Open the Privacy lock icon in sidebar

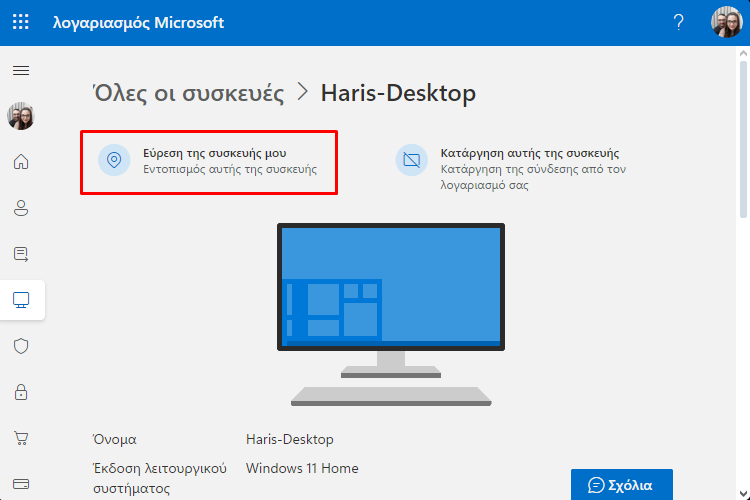click(21, 392)
